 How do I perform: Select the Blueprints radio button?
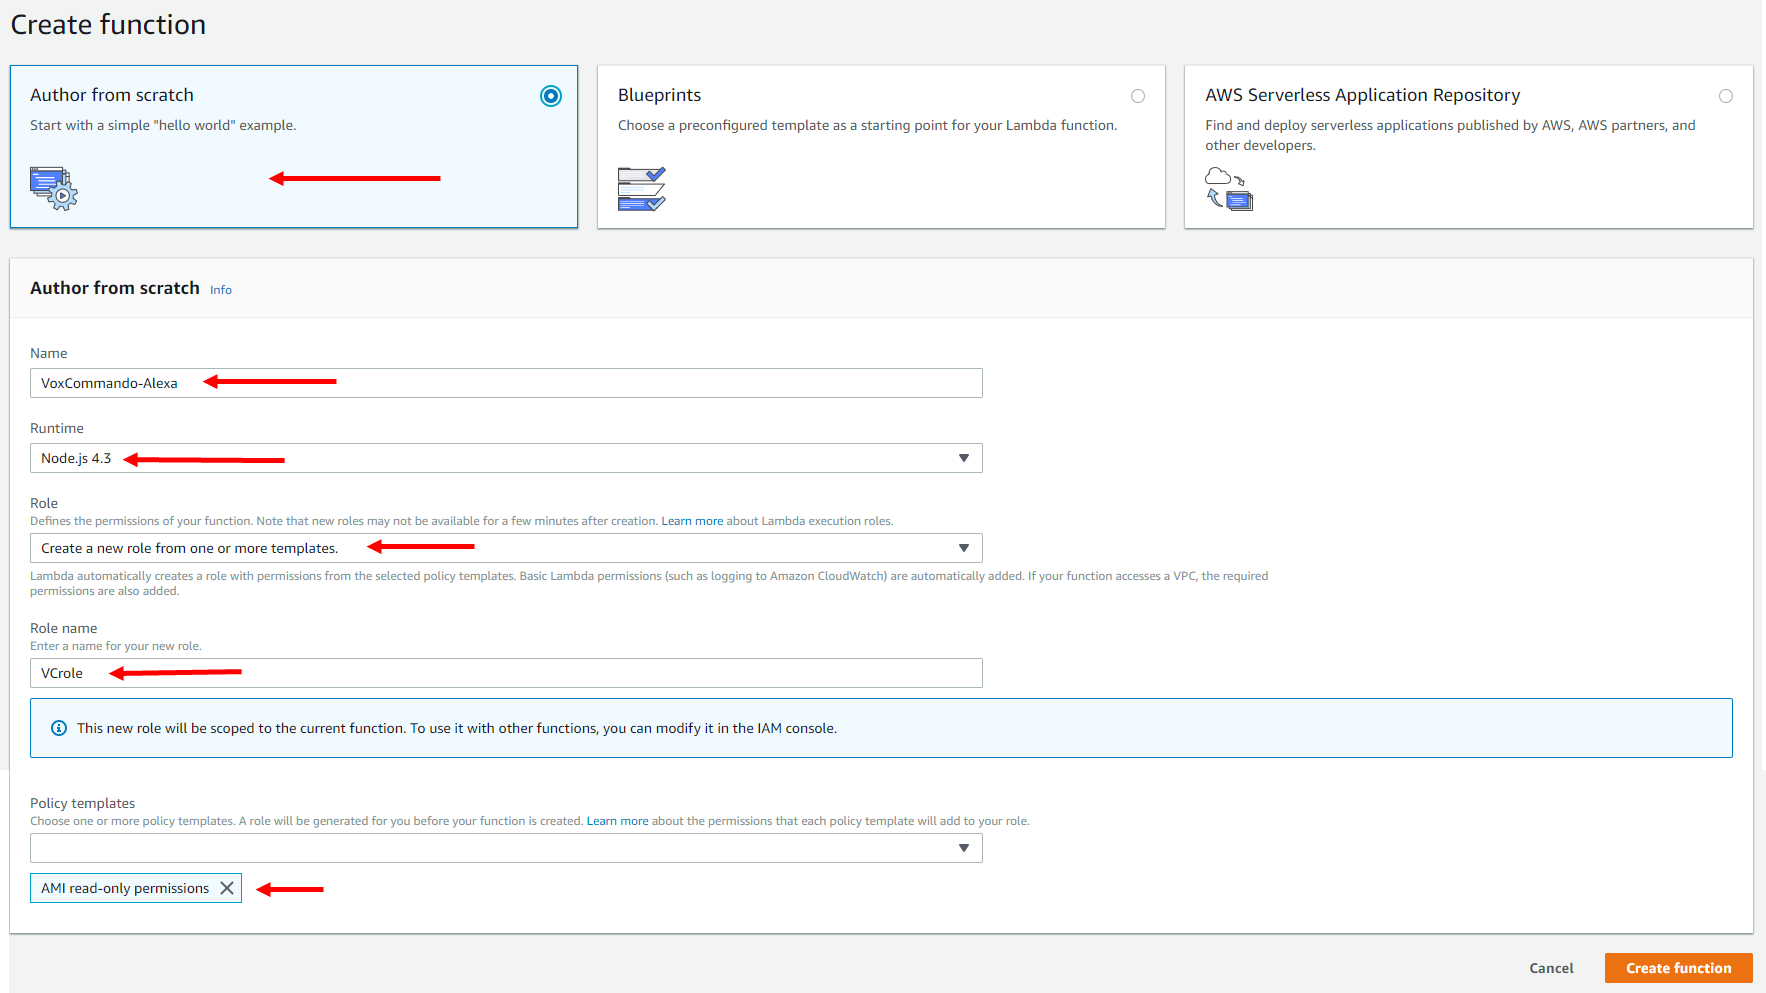tap(1138, 96)
